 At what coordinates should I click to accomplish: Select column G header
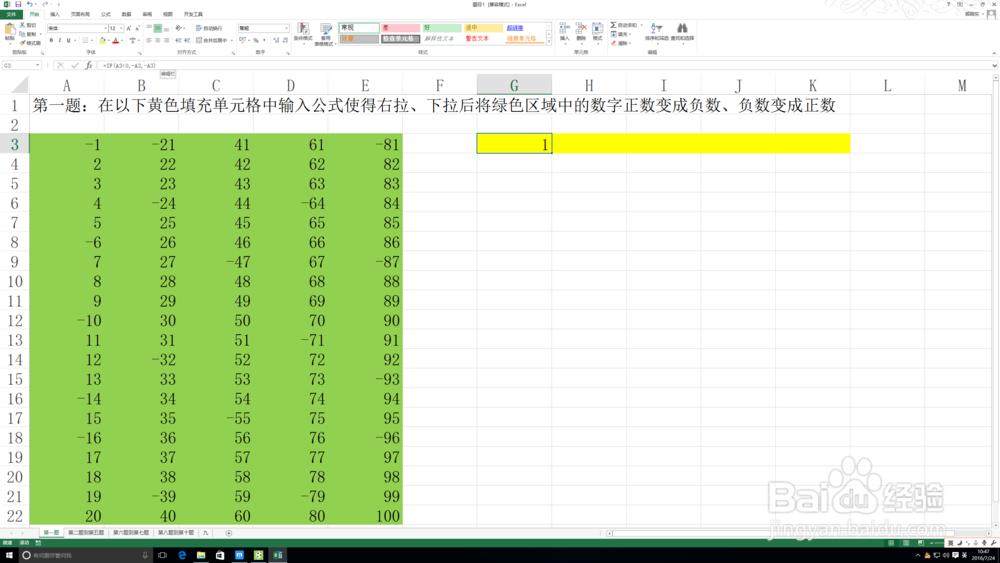[x=514, y=85]
